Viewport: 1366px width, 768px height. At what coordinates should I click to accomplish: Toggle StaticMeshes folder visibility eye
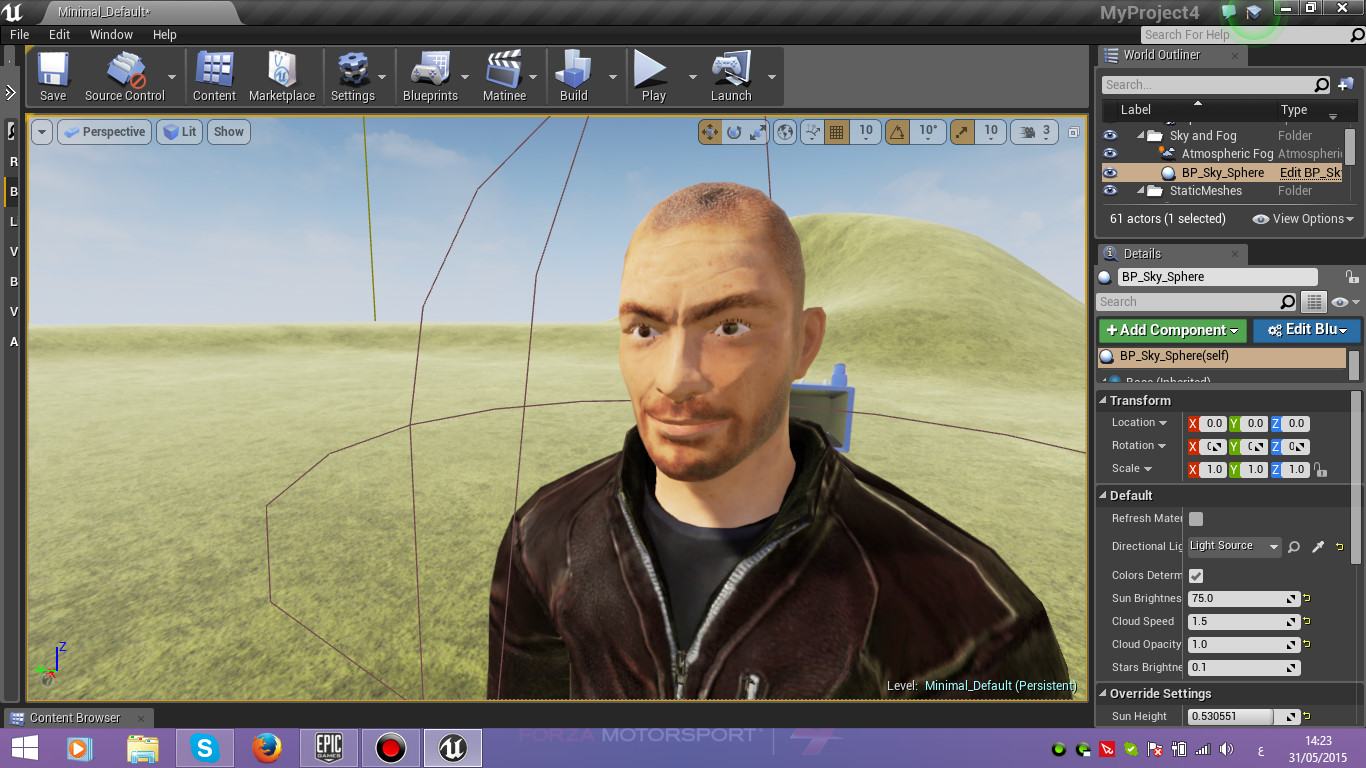[x=1110, y=191]
